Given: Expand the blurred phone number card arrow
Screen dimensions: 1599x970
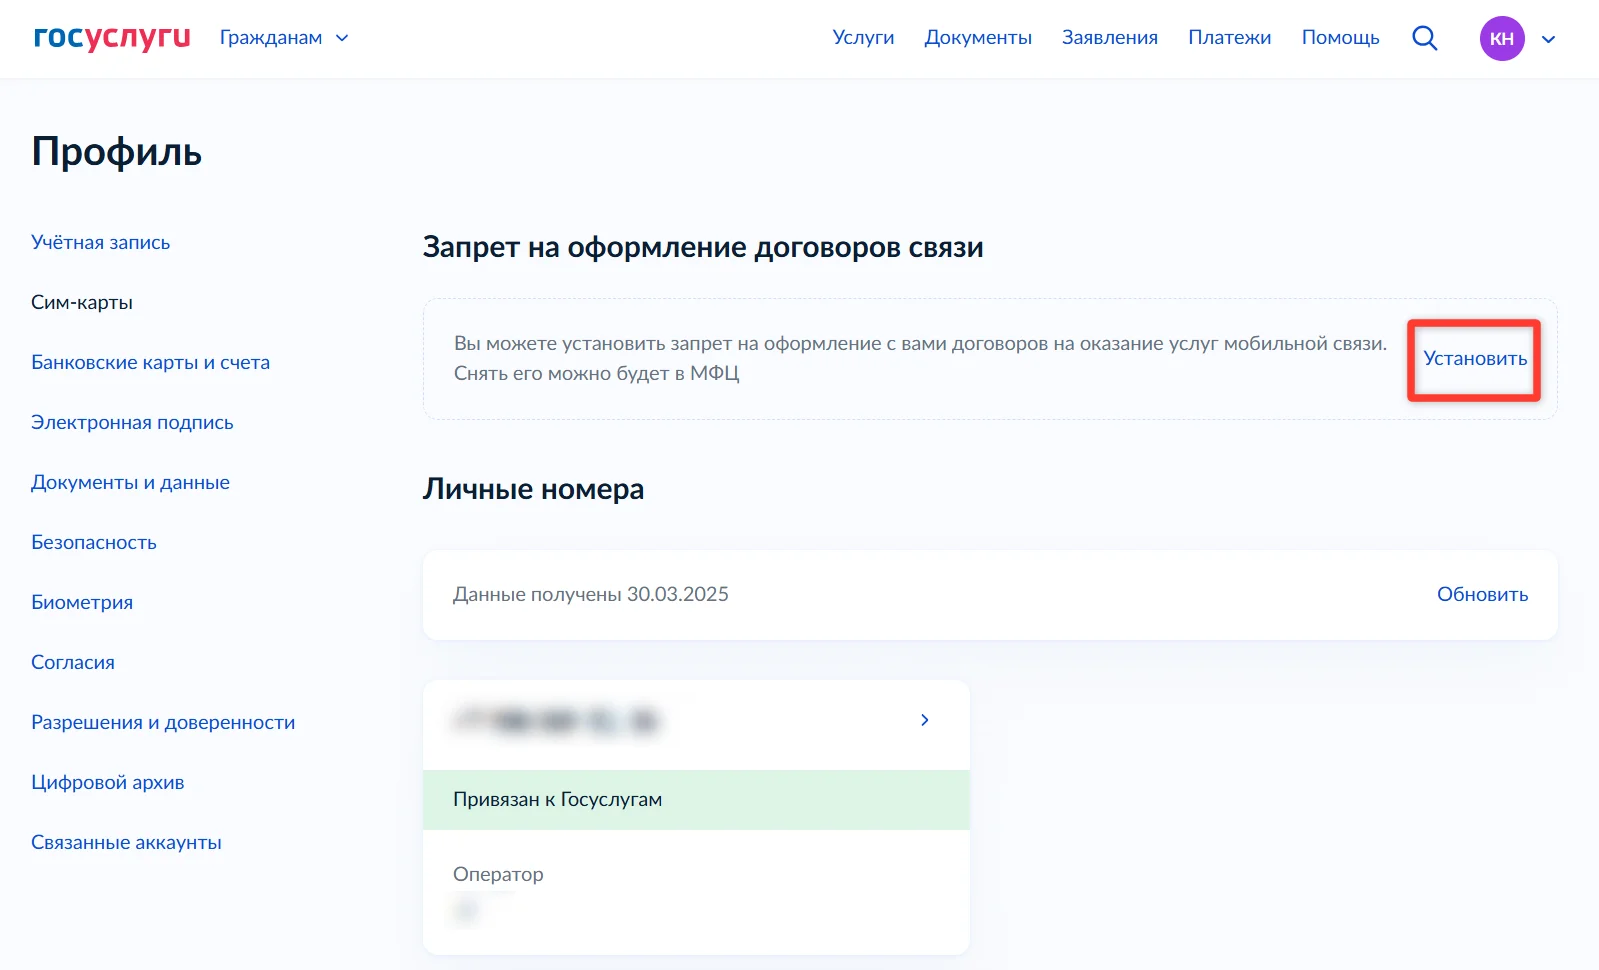Looking at the screenshot, I should pos(925,720).
